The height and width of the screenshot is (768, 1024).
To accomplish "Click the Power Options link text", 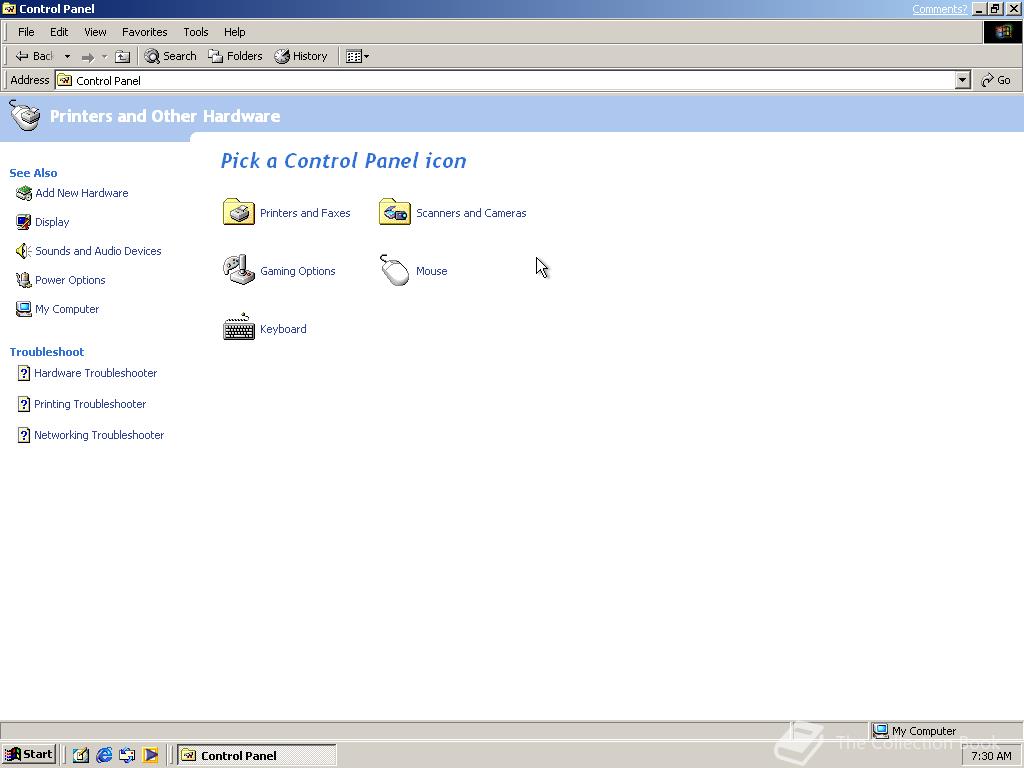I will coord(70,280).
